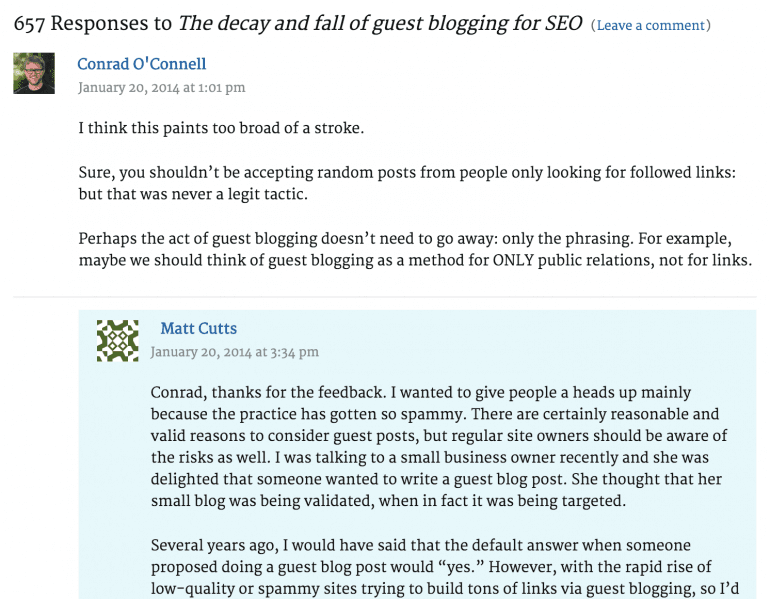
Task: Click paragraph starting 'Sure, you shouldn't be accepting'
Action: (x=407, y=183)
